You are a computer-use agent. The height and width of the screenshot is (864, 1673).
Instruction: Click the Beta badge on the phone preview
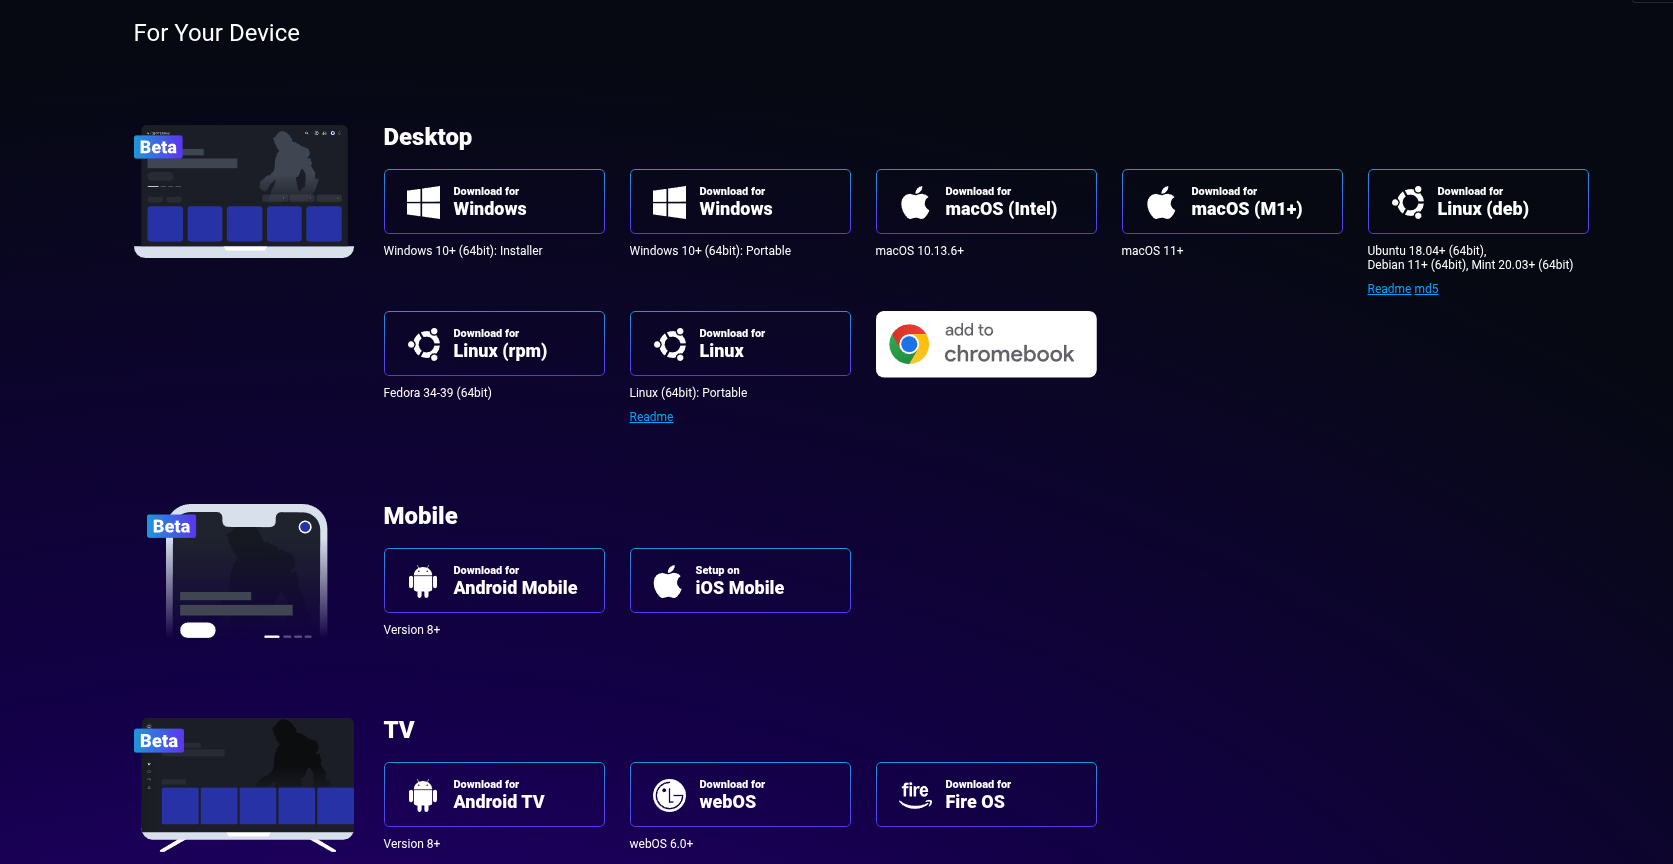[171, 527]
